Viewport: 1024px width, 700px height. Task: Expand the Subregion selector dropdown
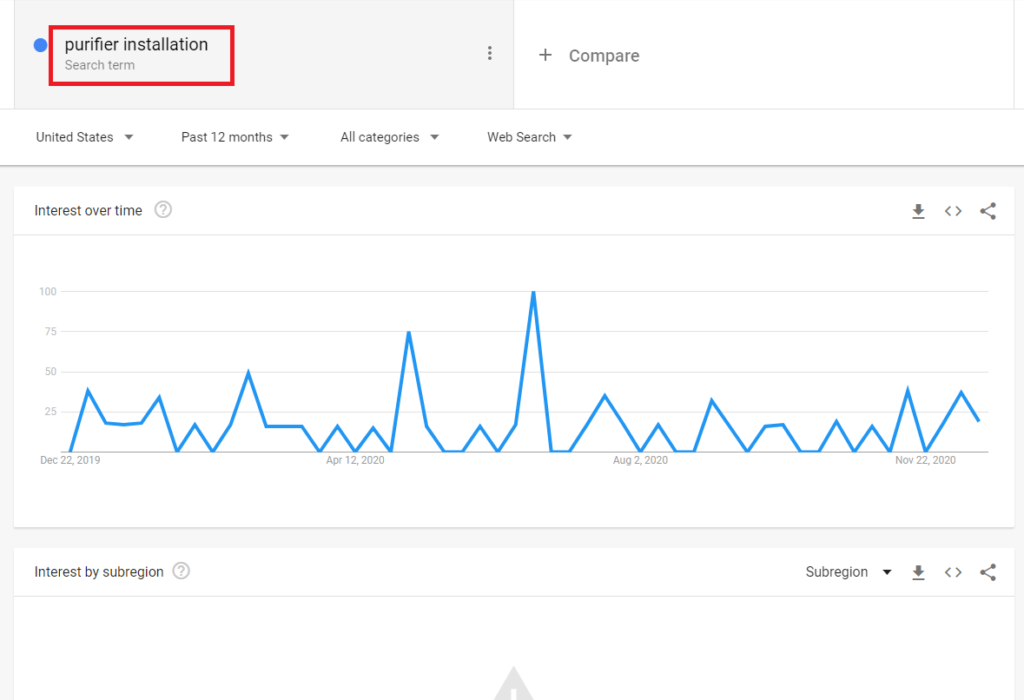coord(848,572)
